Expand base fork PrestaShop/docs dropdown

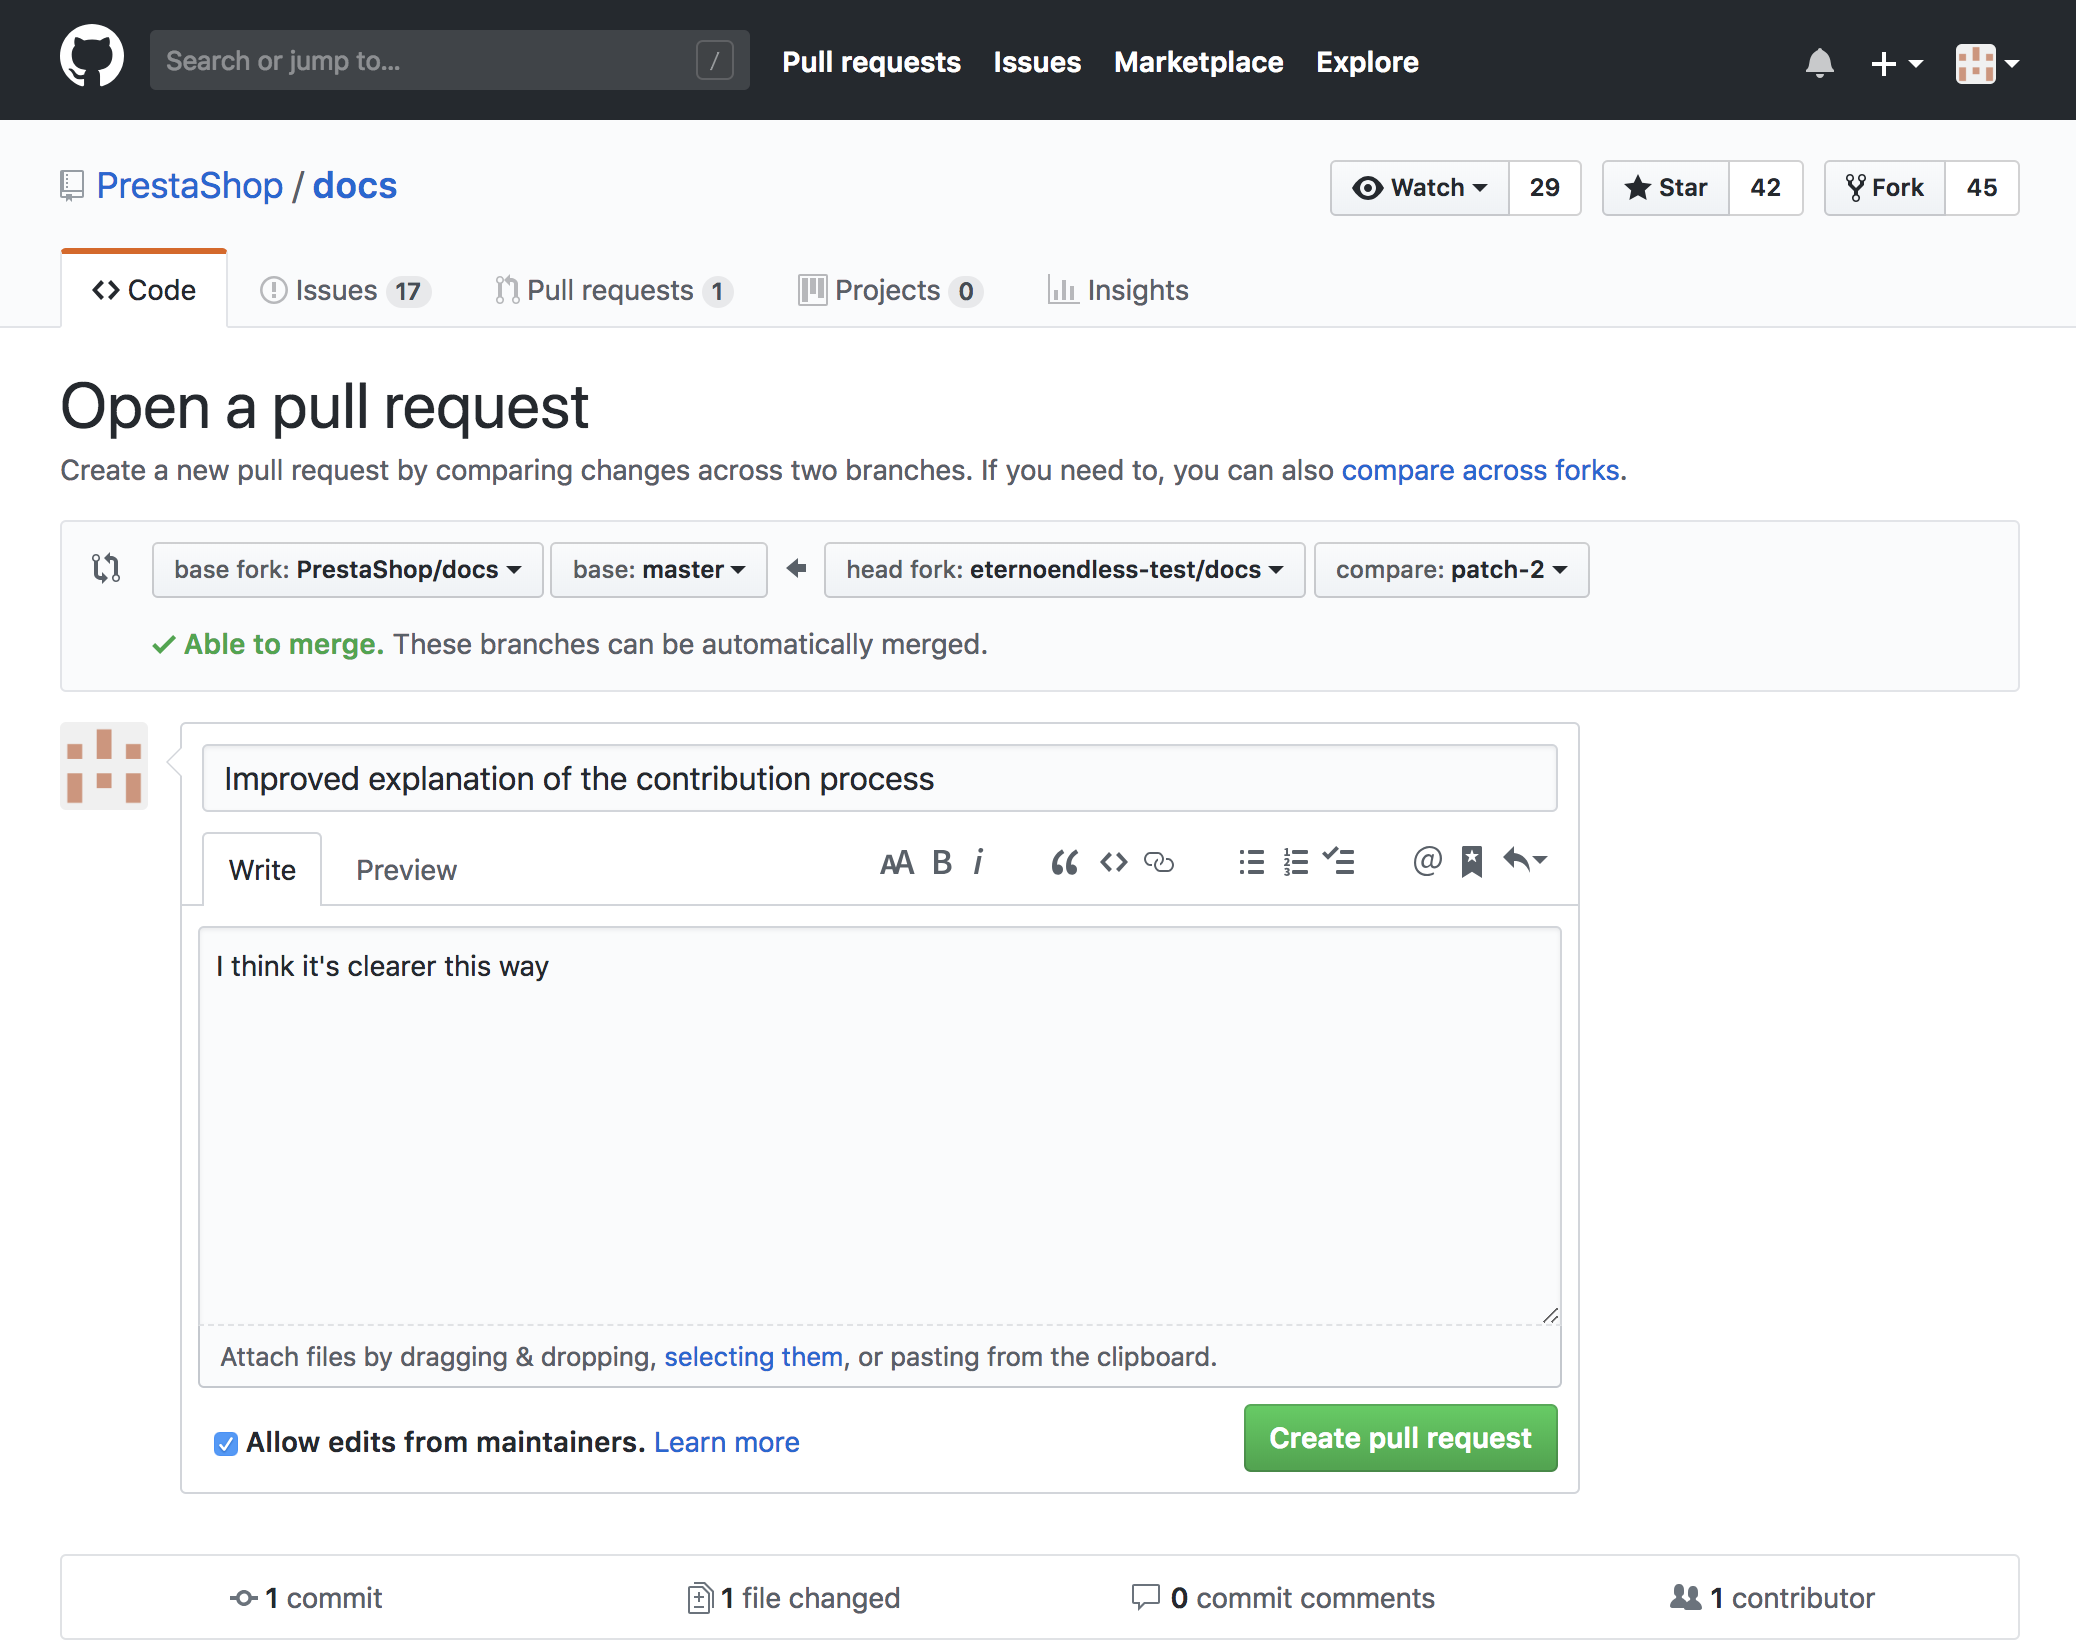pyautogui.click(x=348, y=570)
